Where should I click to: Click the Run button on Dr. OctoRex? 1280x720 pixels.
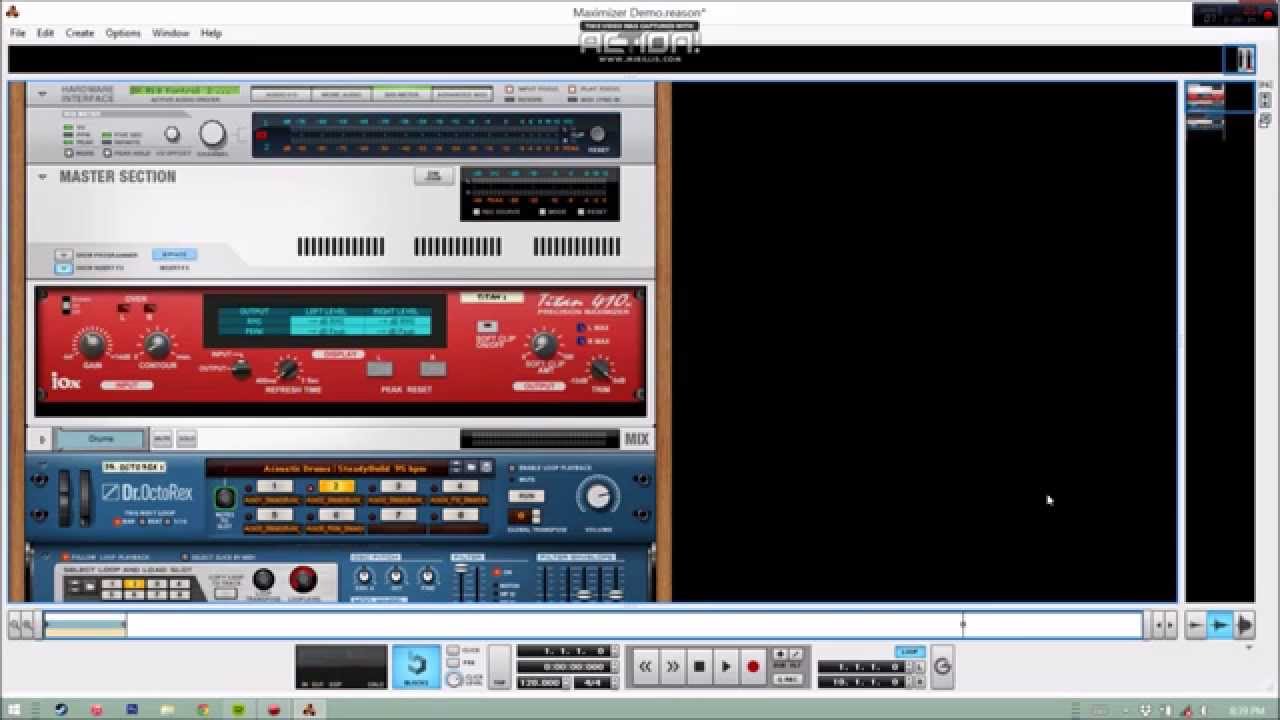(526, 496)
